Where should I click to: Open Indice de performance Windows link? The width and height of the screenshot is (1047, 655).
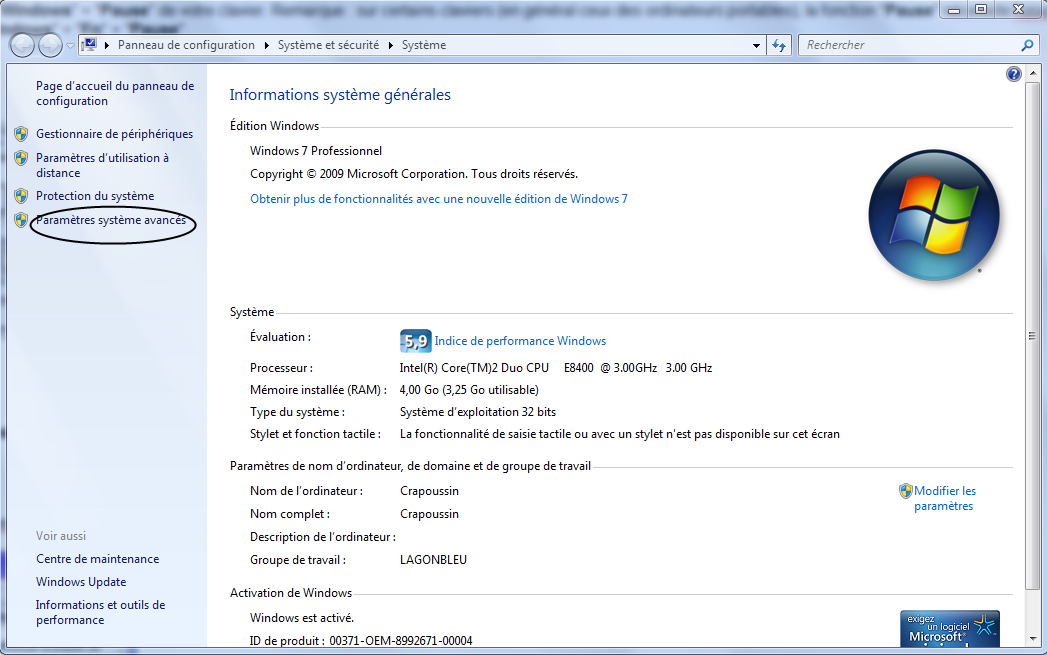click(520, 341)
